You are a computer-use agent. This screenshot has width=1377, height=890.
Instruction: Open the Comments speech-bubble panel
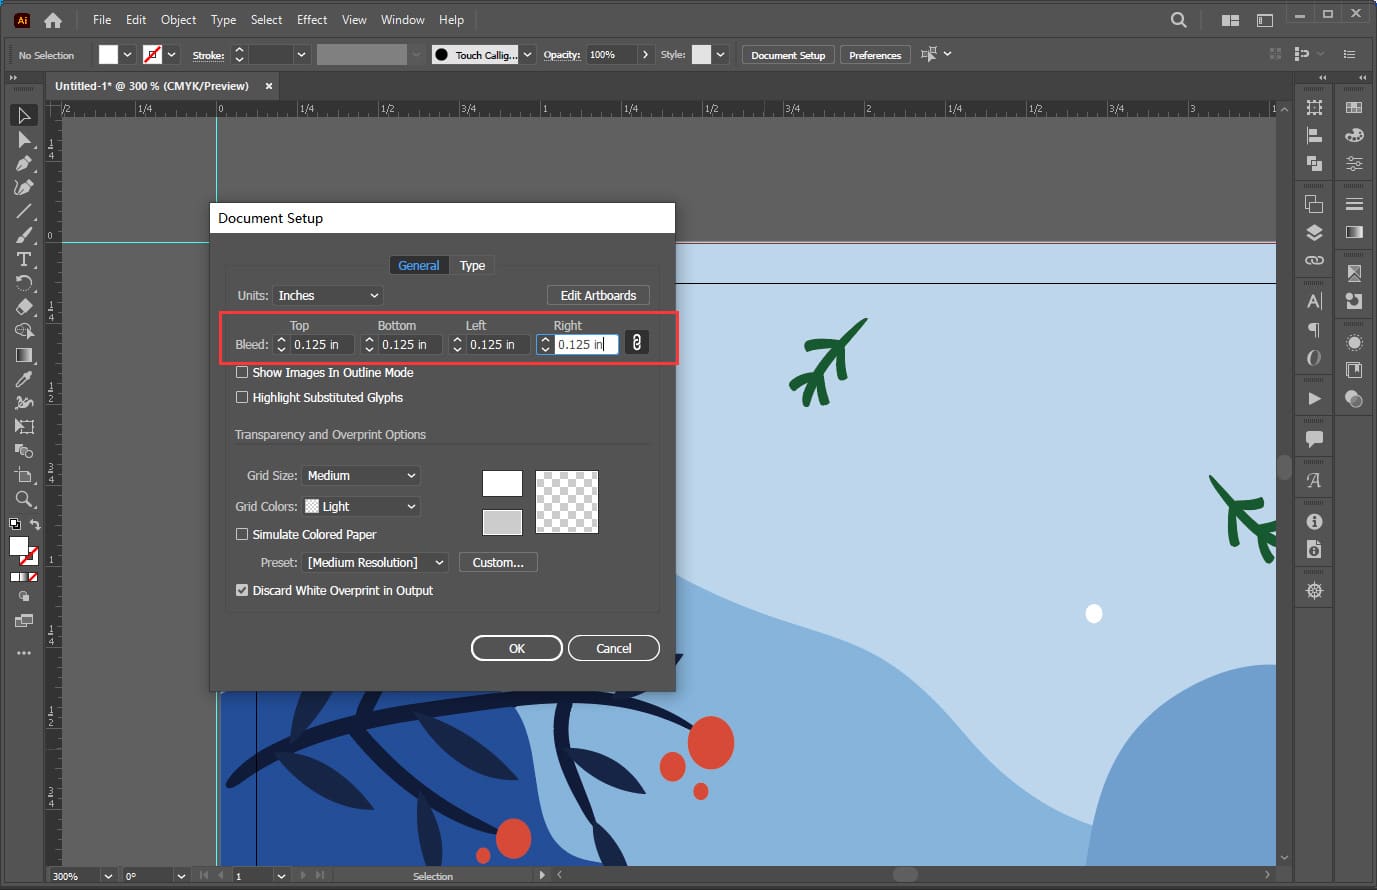point(1314,439)
